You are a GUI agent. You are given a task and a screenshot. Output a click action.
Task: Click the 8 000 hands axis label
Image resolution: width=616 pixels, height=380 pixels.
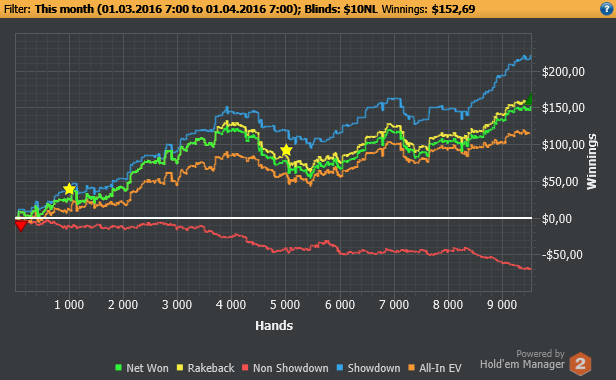(x=448, y=305)
